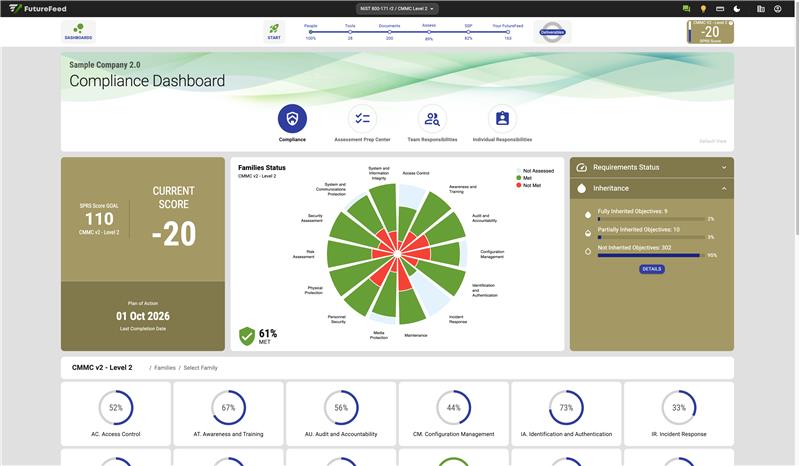Click the CMMC v2 - Level 2 breadcrumb
The width and height of the screenshot is (800, 466).
(x=102, y=367)
